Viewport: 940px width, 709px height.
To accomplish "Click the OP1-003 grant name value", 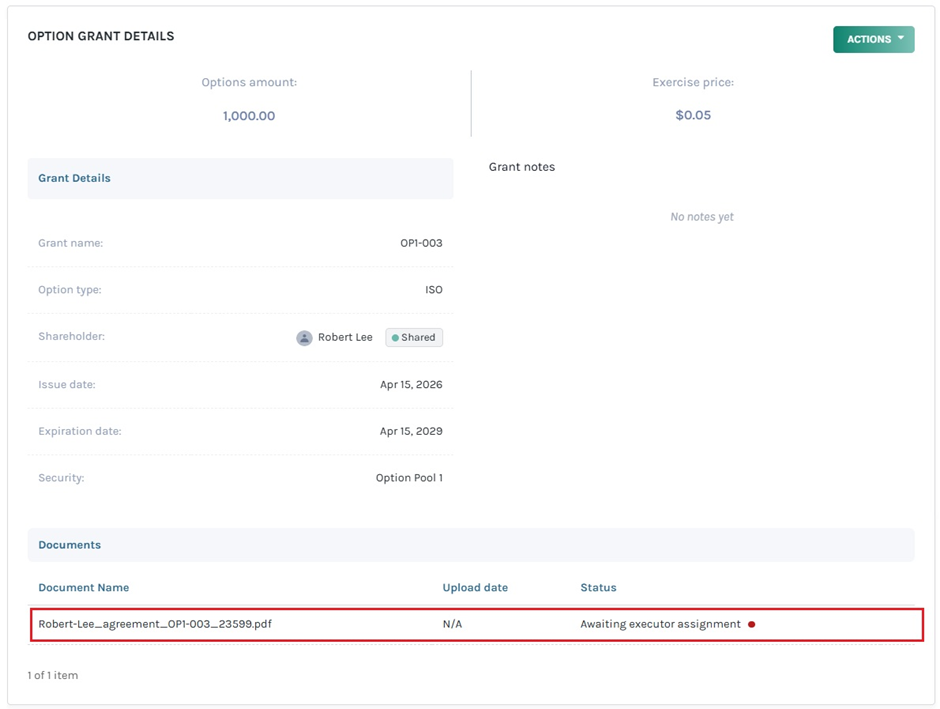I will click(421, 243).
